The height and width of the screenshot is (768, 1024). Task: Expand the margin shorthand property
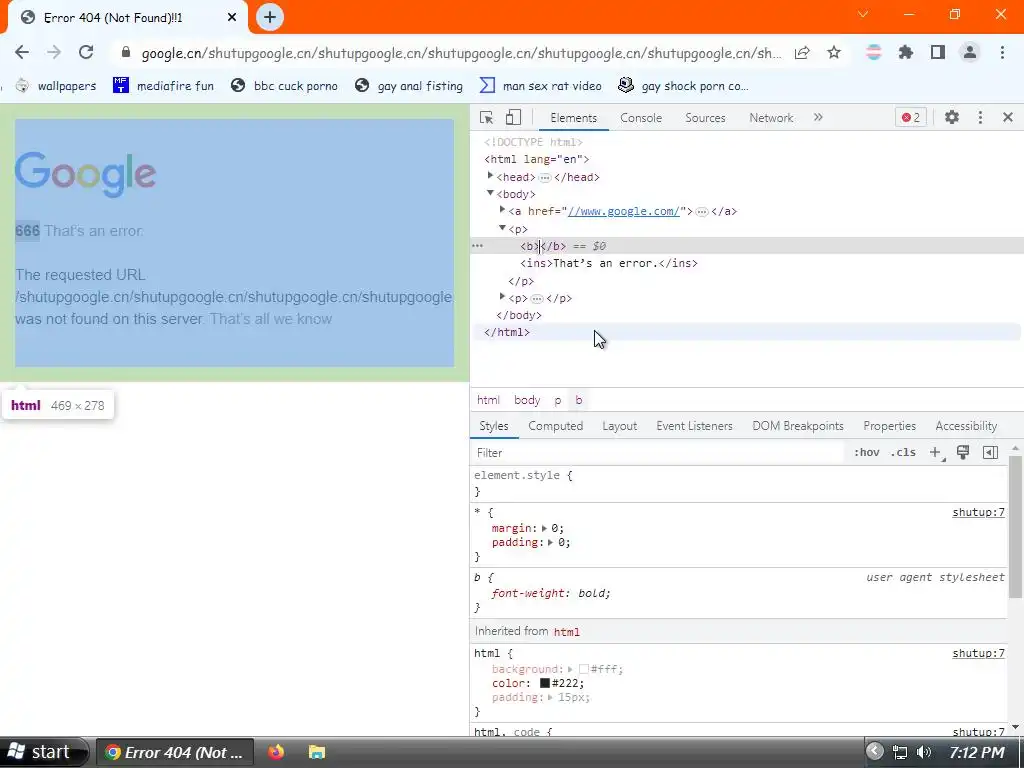(x=544, y=528)
